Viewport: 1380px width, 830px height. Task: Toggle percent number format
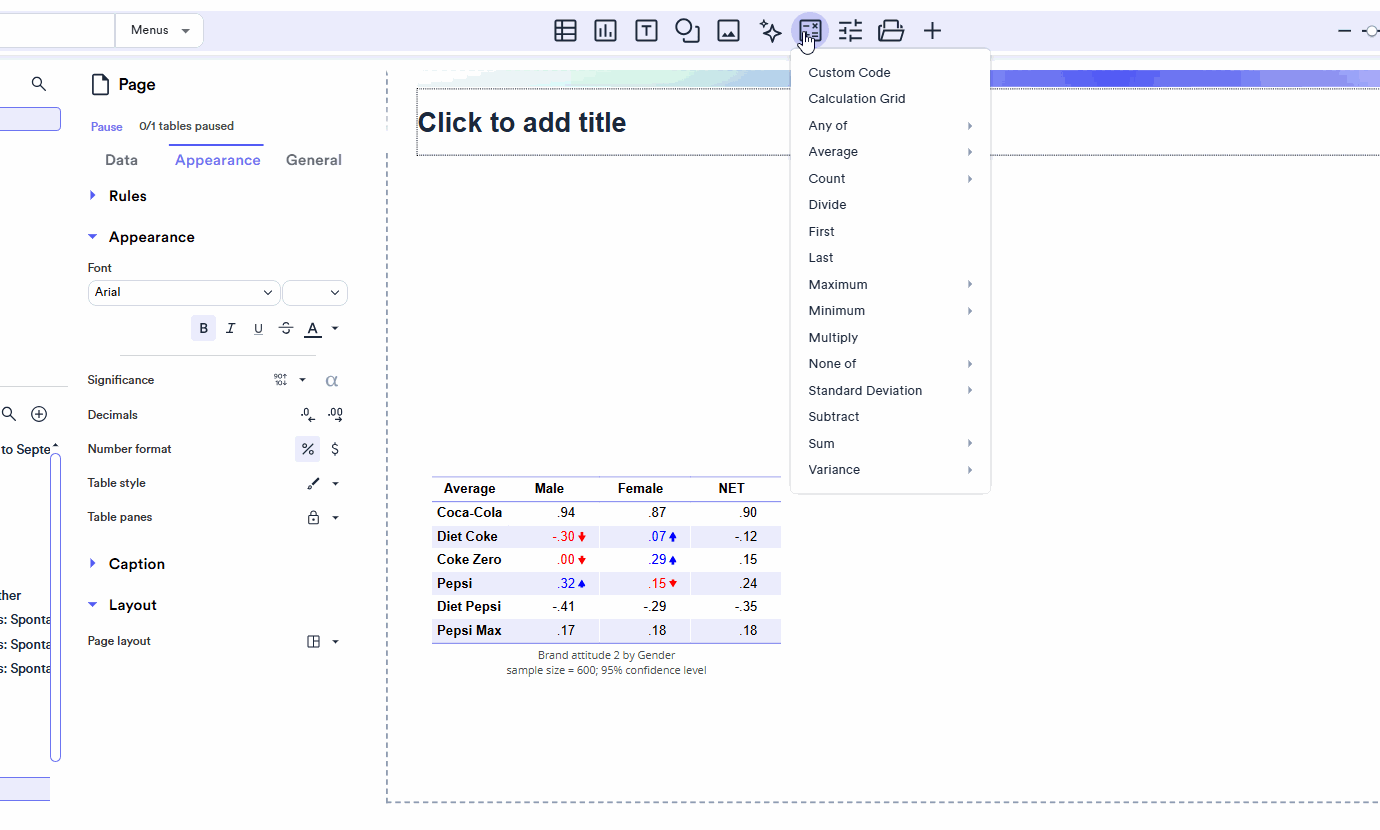click(307, 448)
